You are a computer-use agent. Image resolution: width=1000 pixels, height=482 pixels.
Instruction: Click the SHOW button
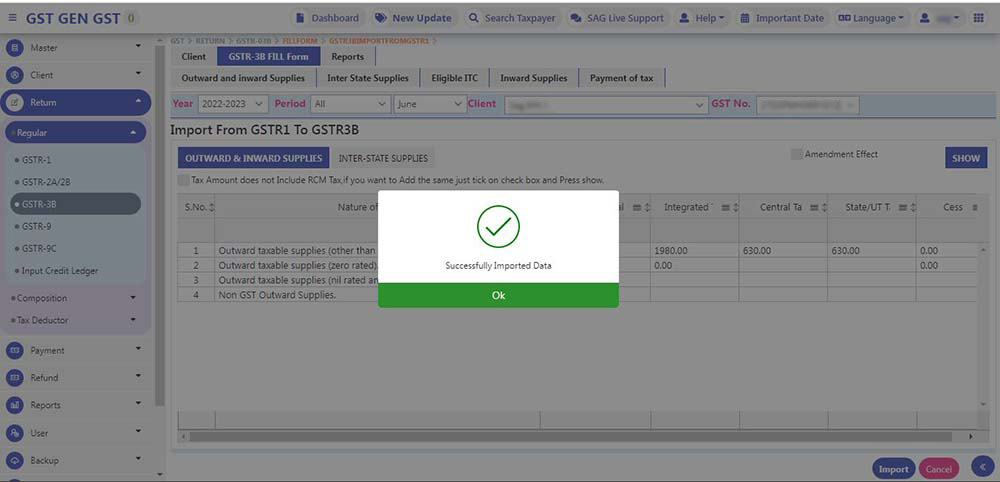pyautogui.click(x=965, y=158)
